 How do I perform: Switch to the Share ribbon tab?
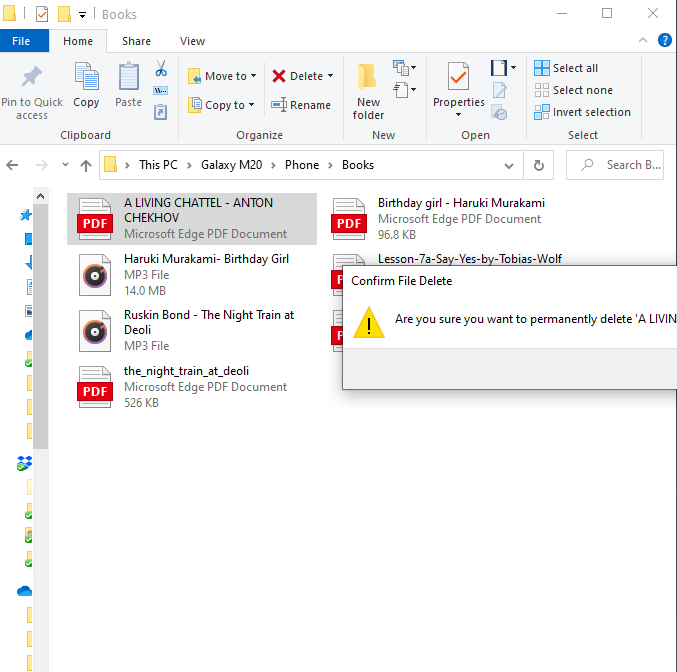click(136, 41)
